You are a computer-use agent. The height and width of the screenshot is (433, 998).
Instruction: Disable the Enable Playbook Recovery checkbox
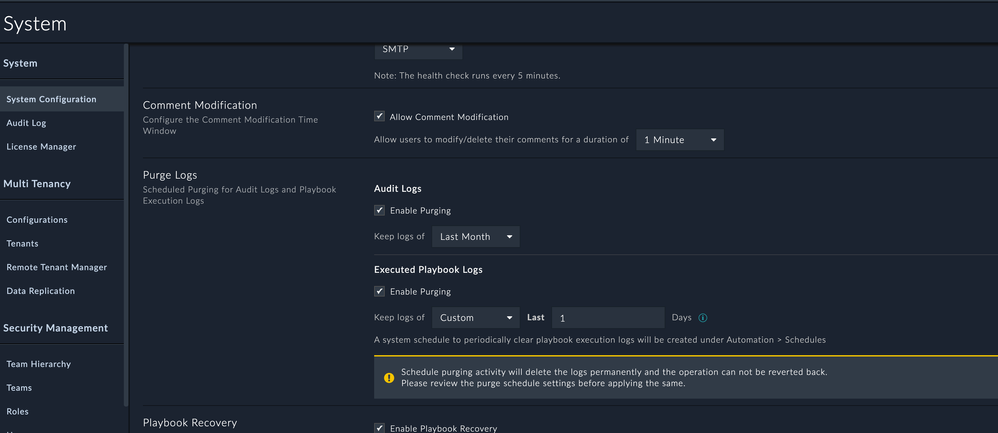coord(379,428)
